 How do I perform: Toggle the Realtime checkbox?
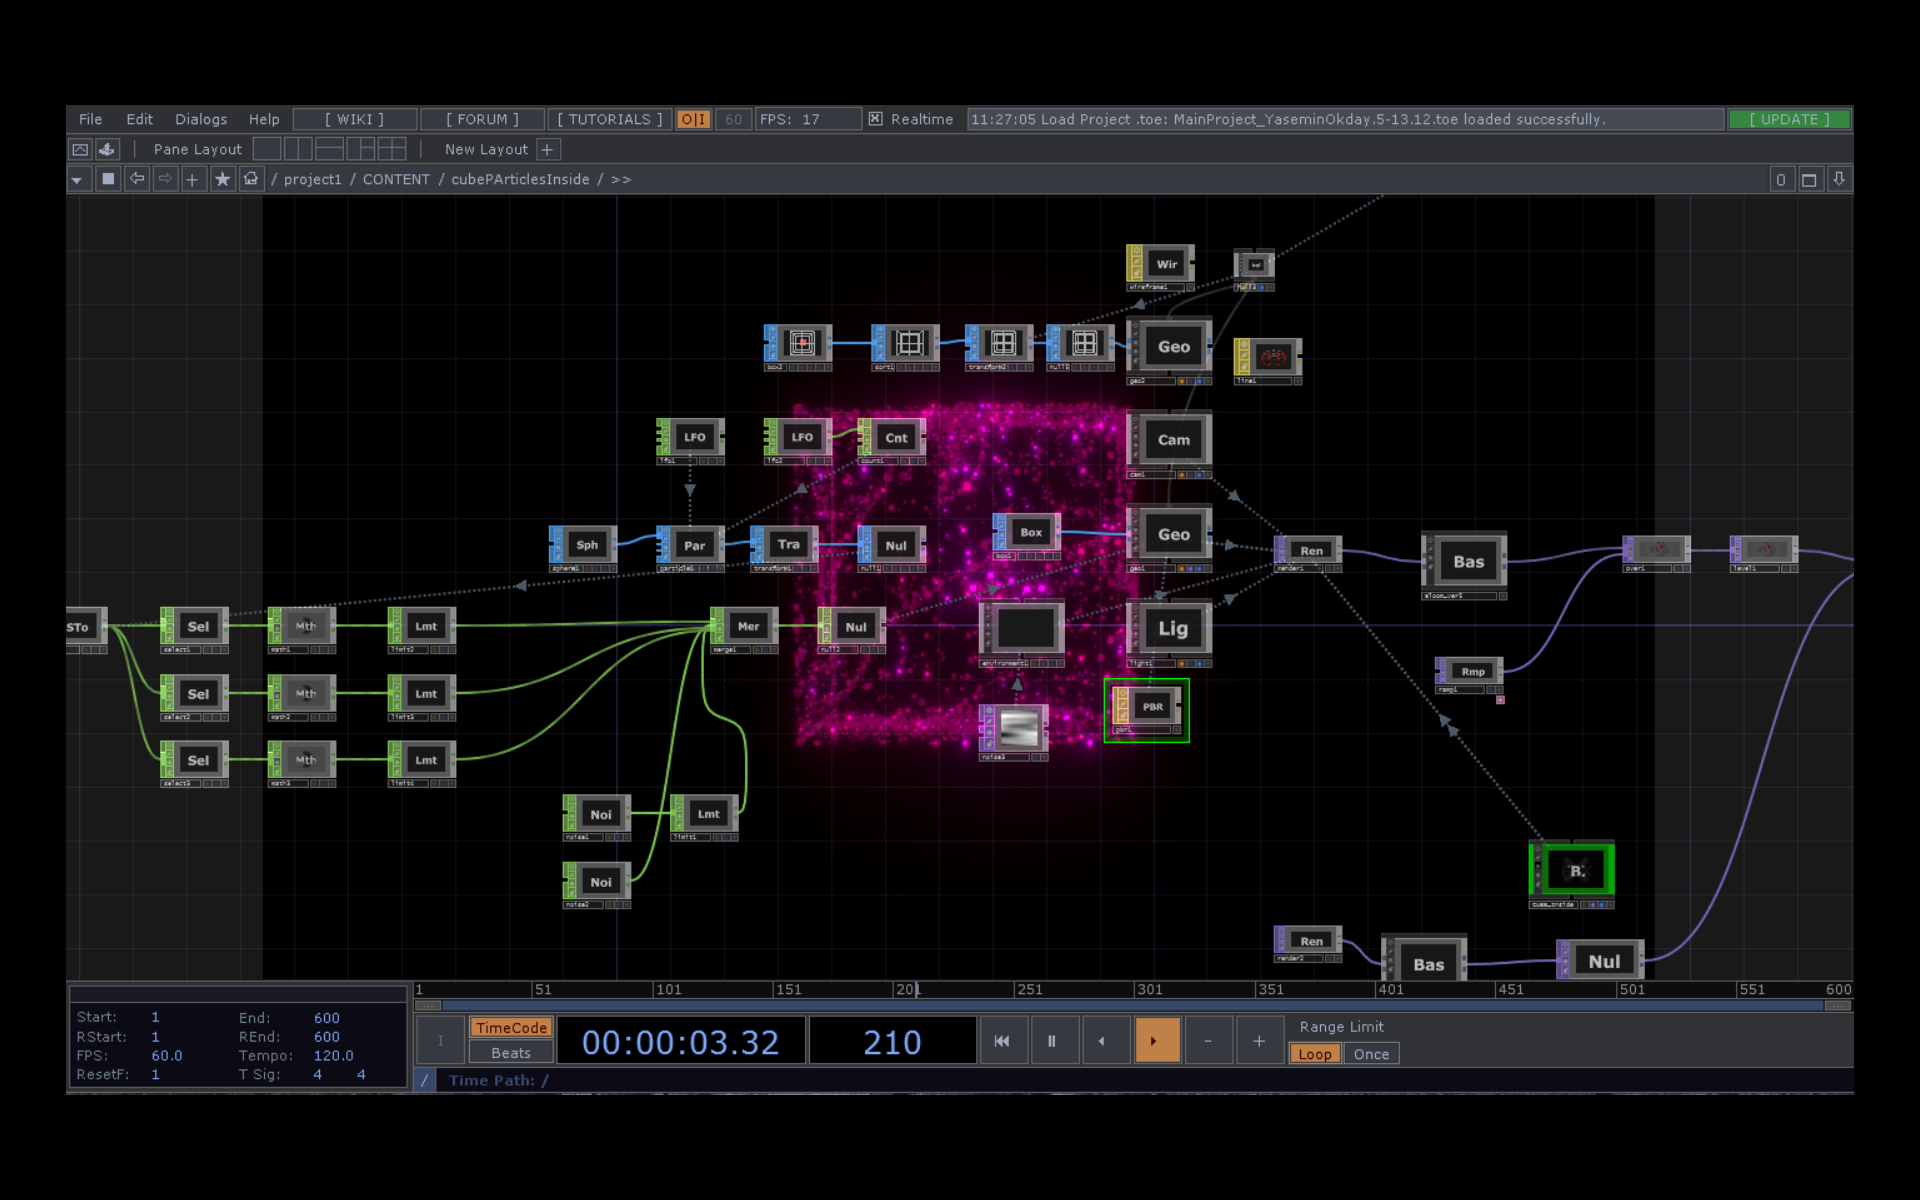[x=875, y=119]
